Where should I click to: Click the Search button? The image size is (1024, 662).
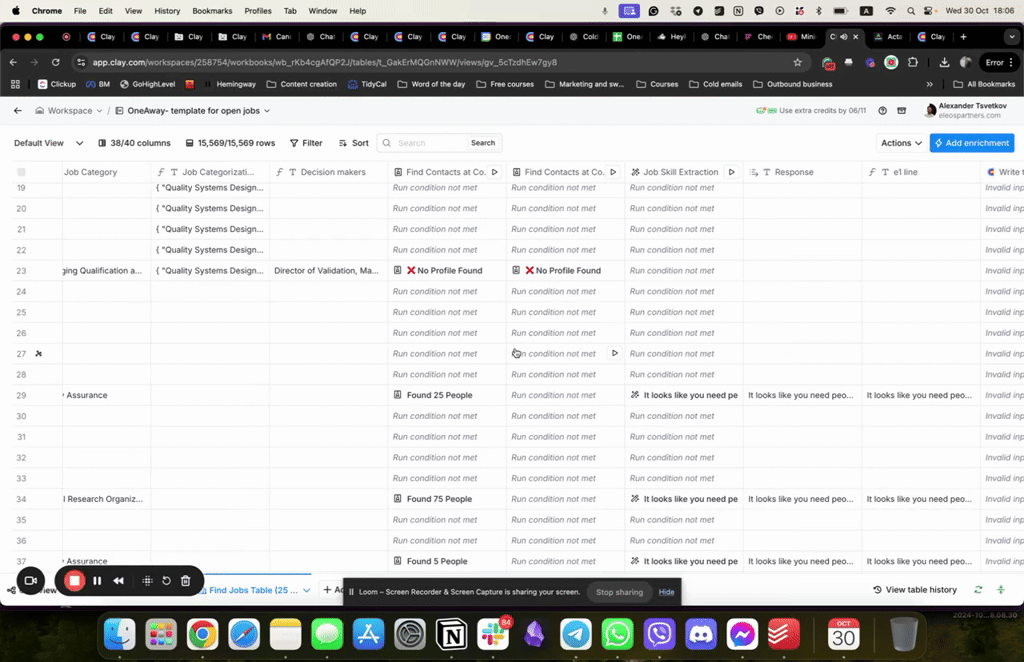tap(483, 143)
